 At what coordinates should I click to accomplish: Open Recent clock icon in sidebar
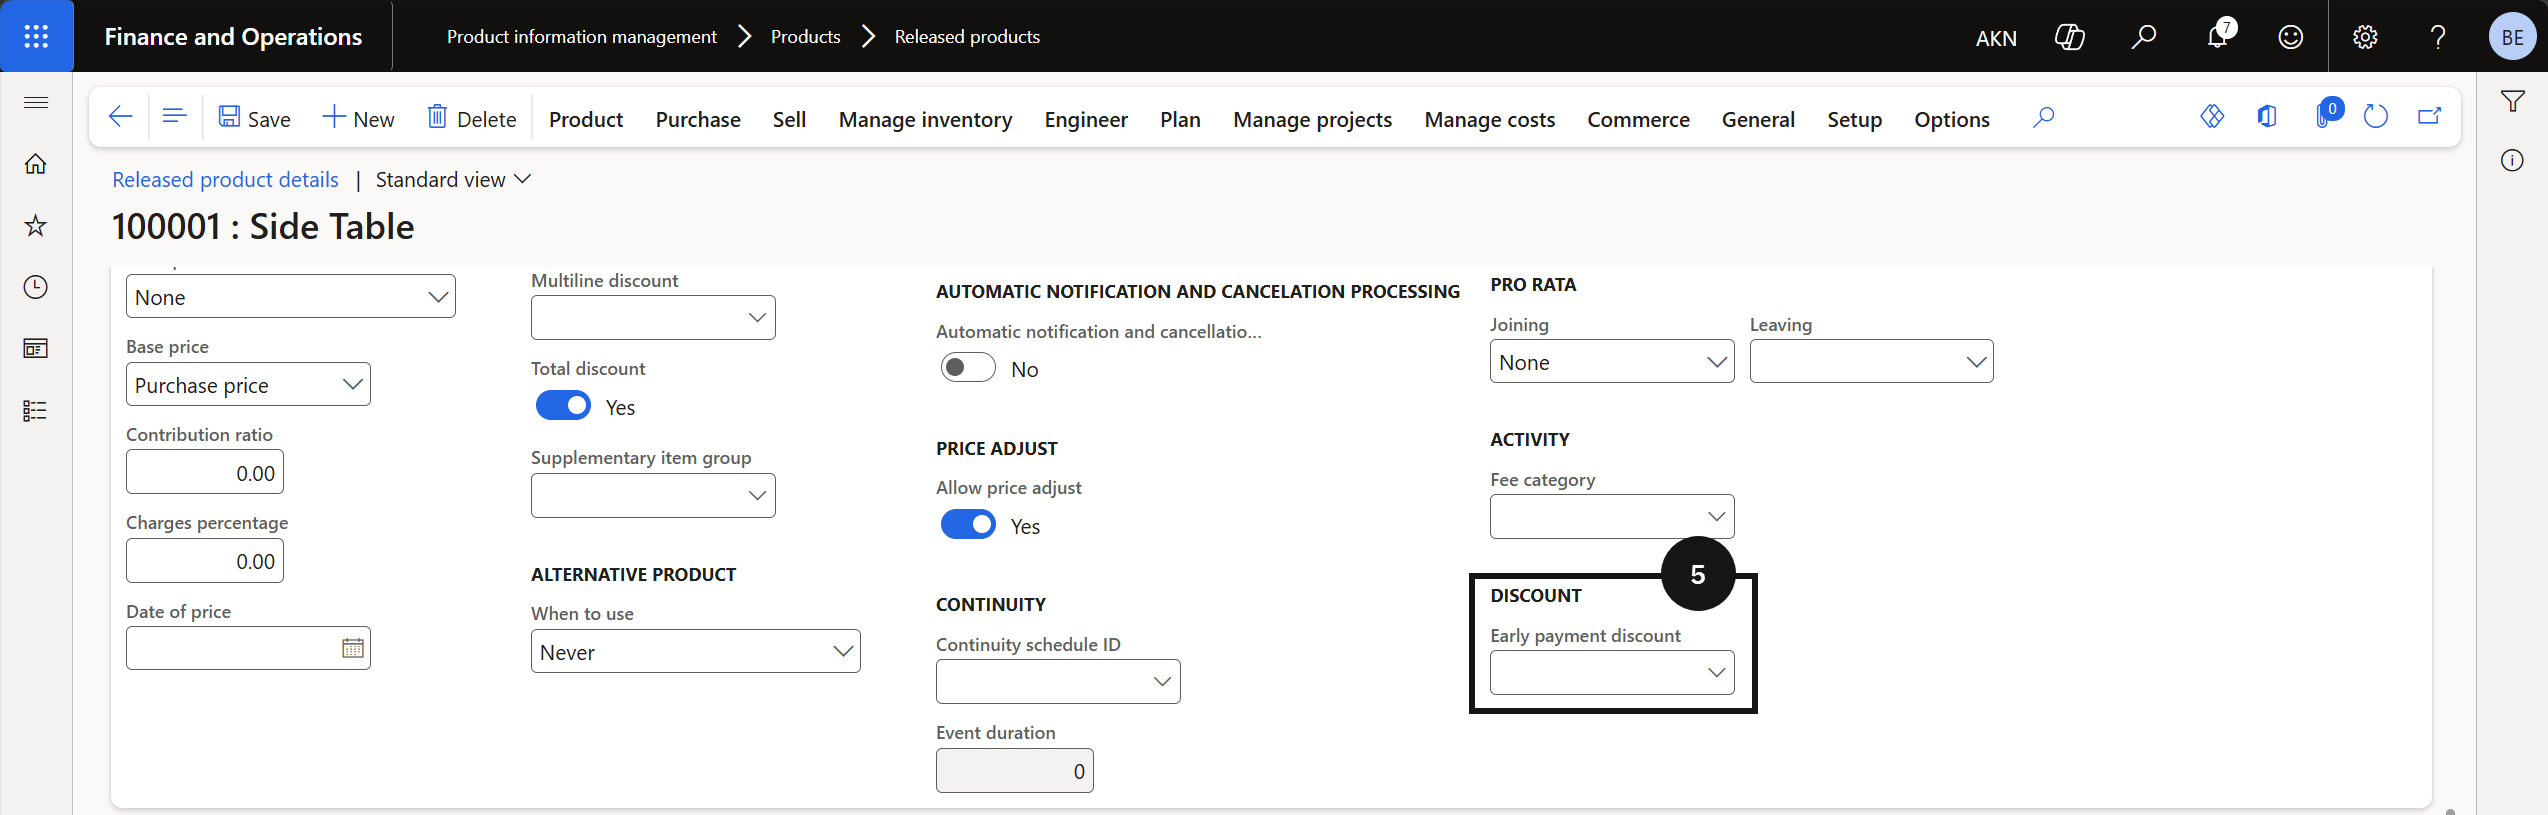36,288
